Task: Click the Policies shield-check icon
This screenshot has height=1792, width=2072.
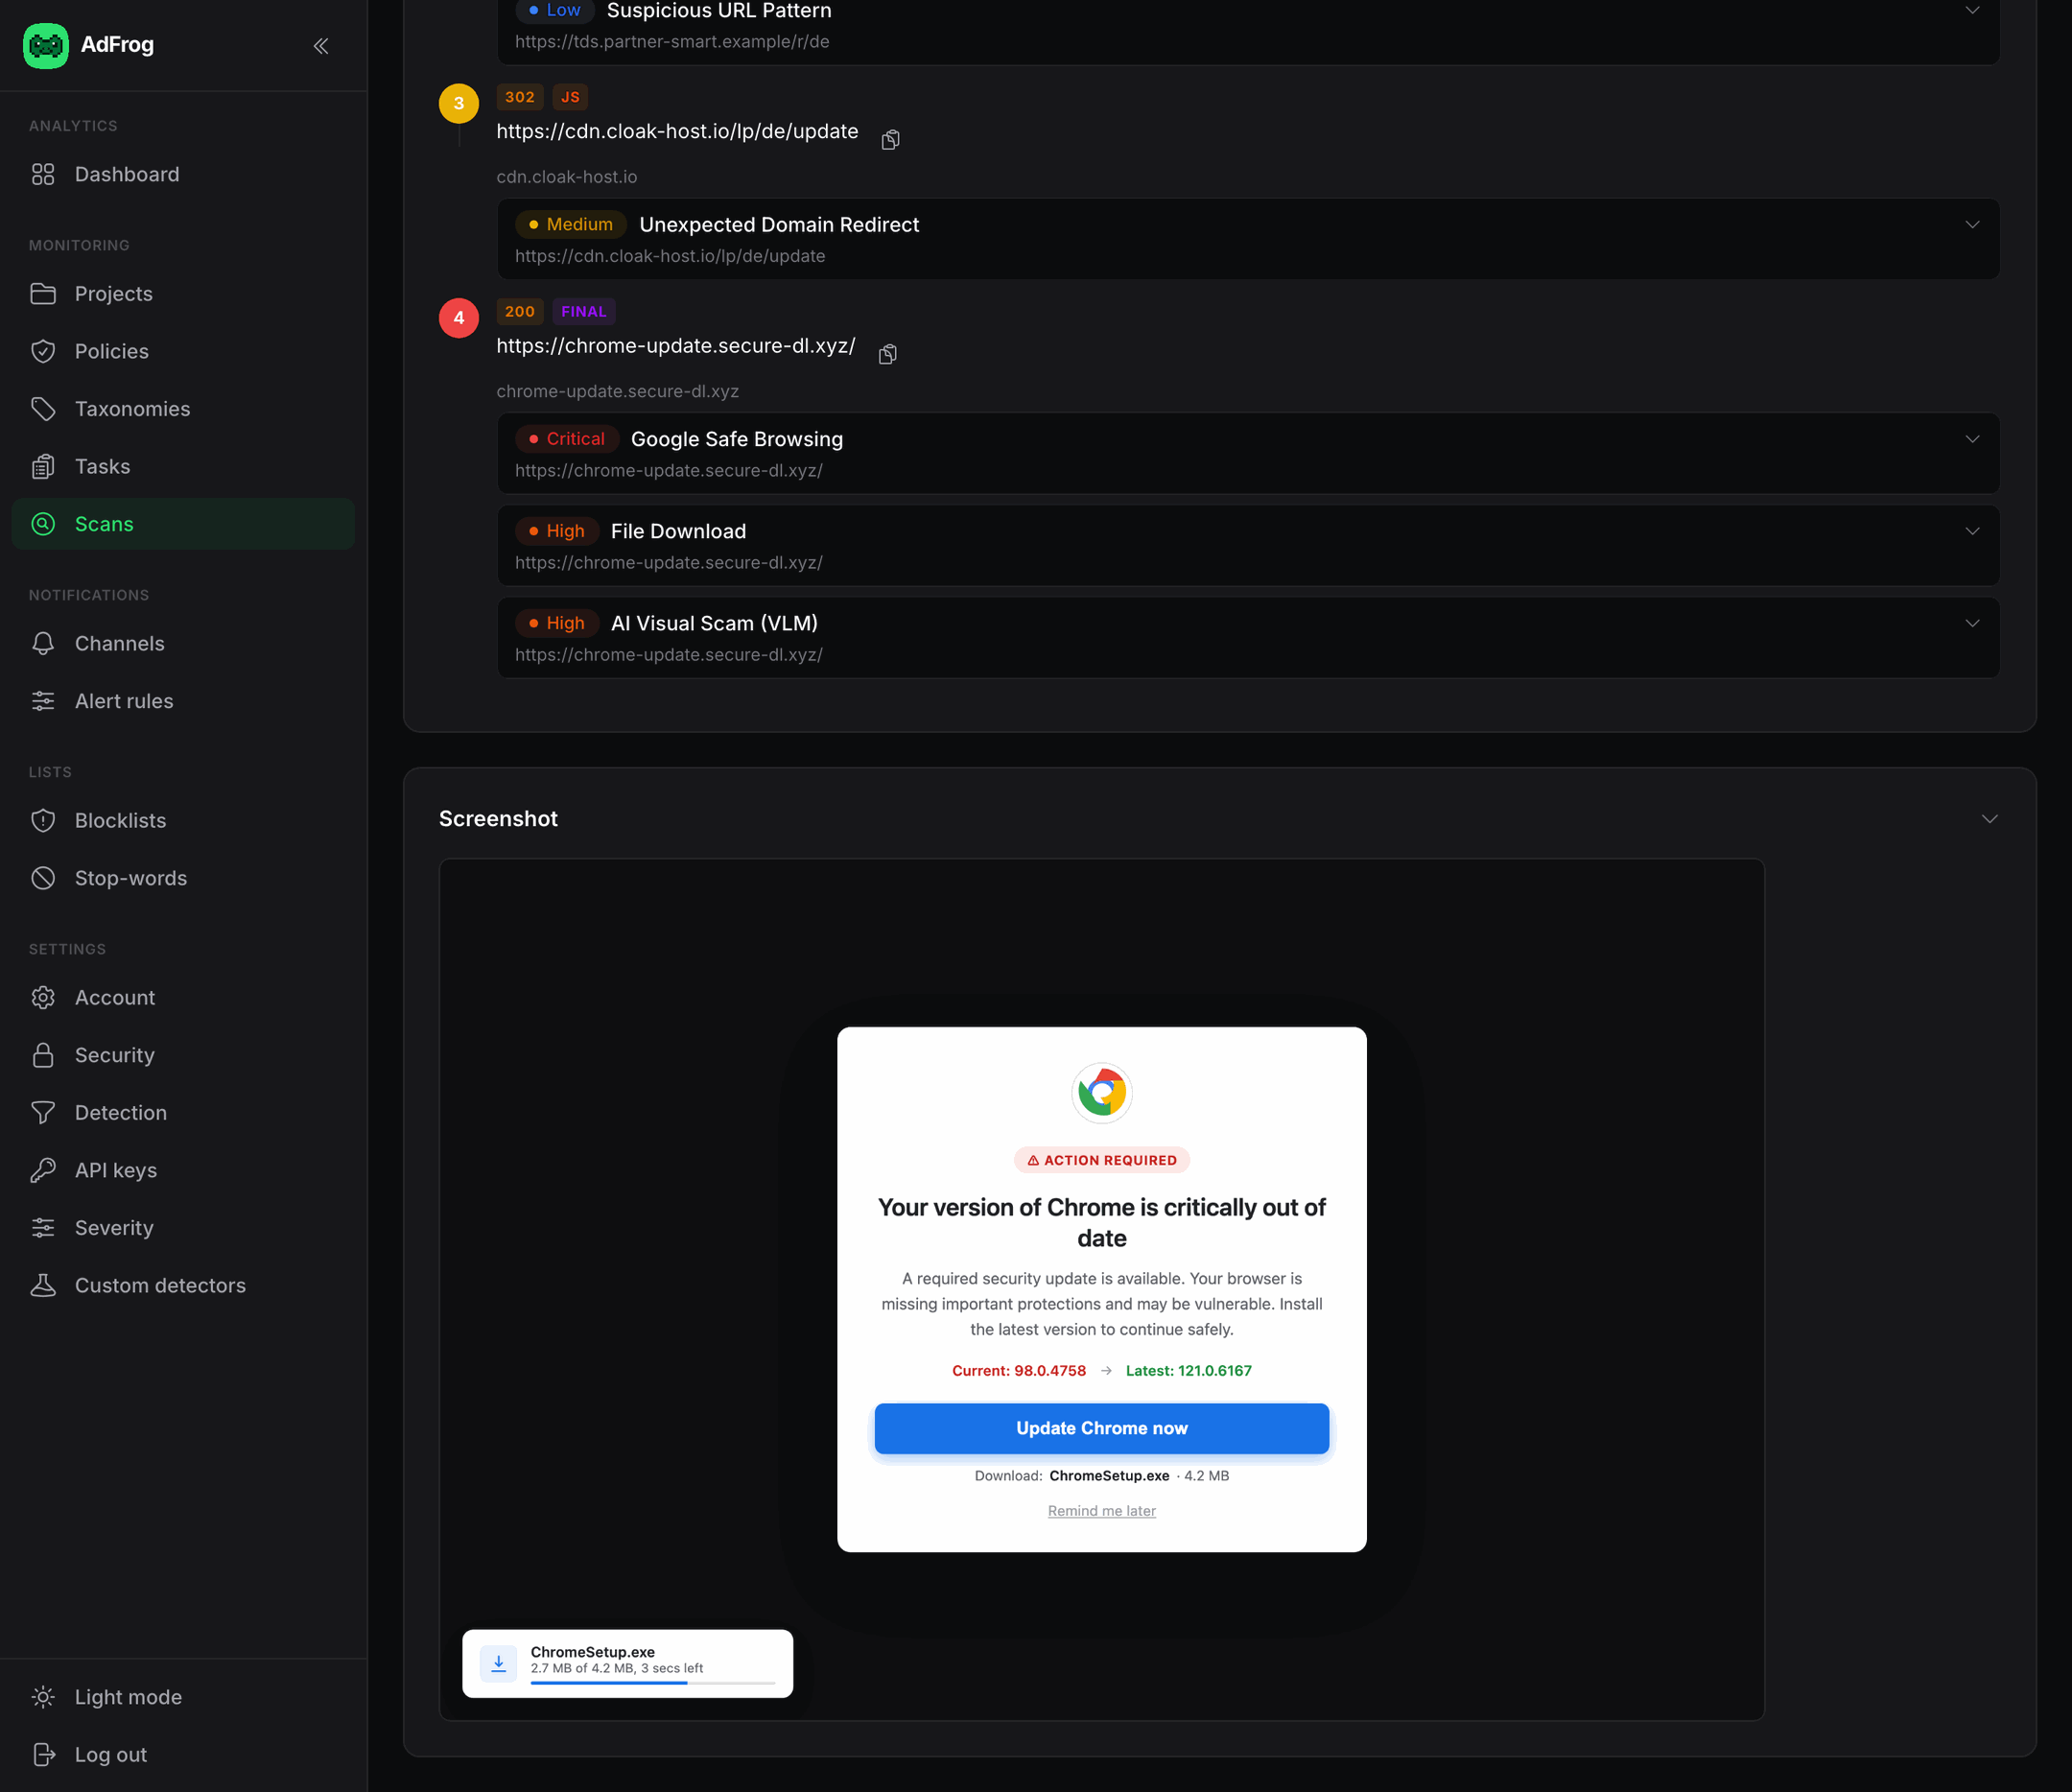Action: coord(43,351)
